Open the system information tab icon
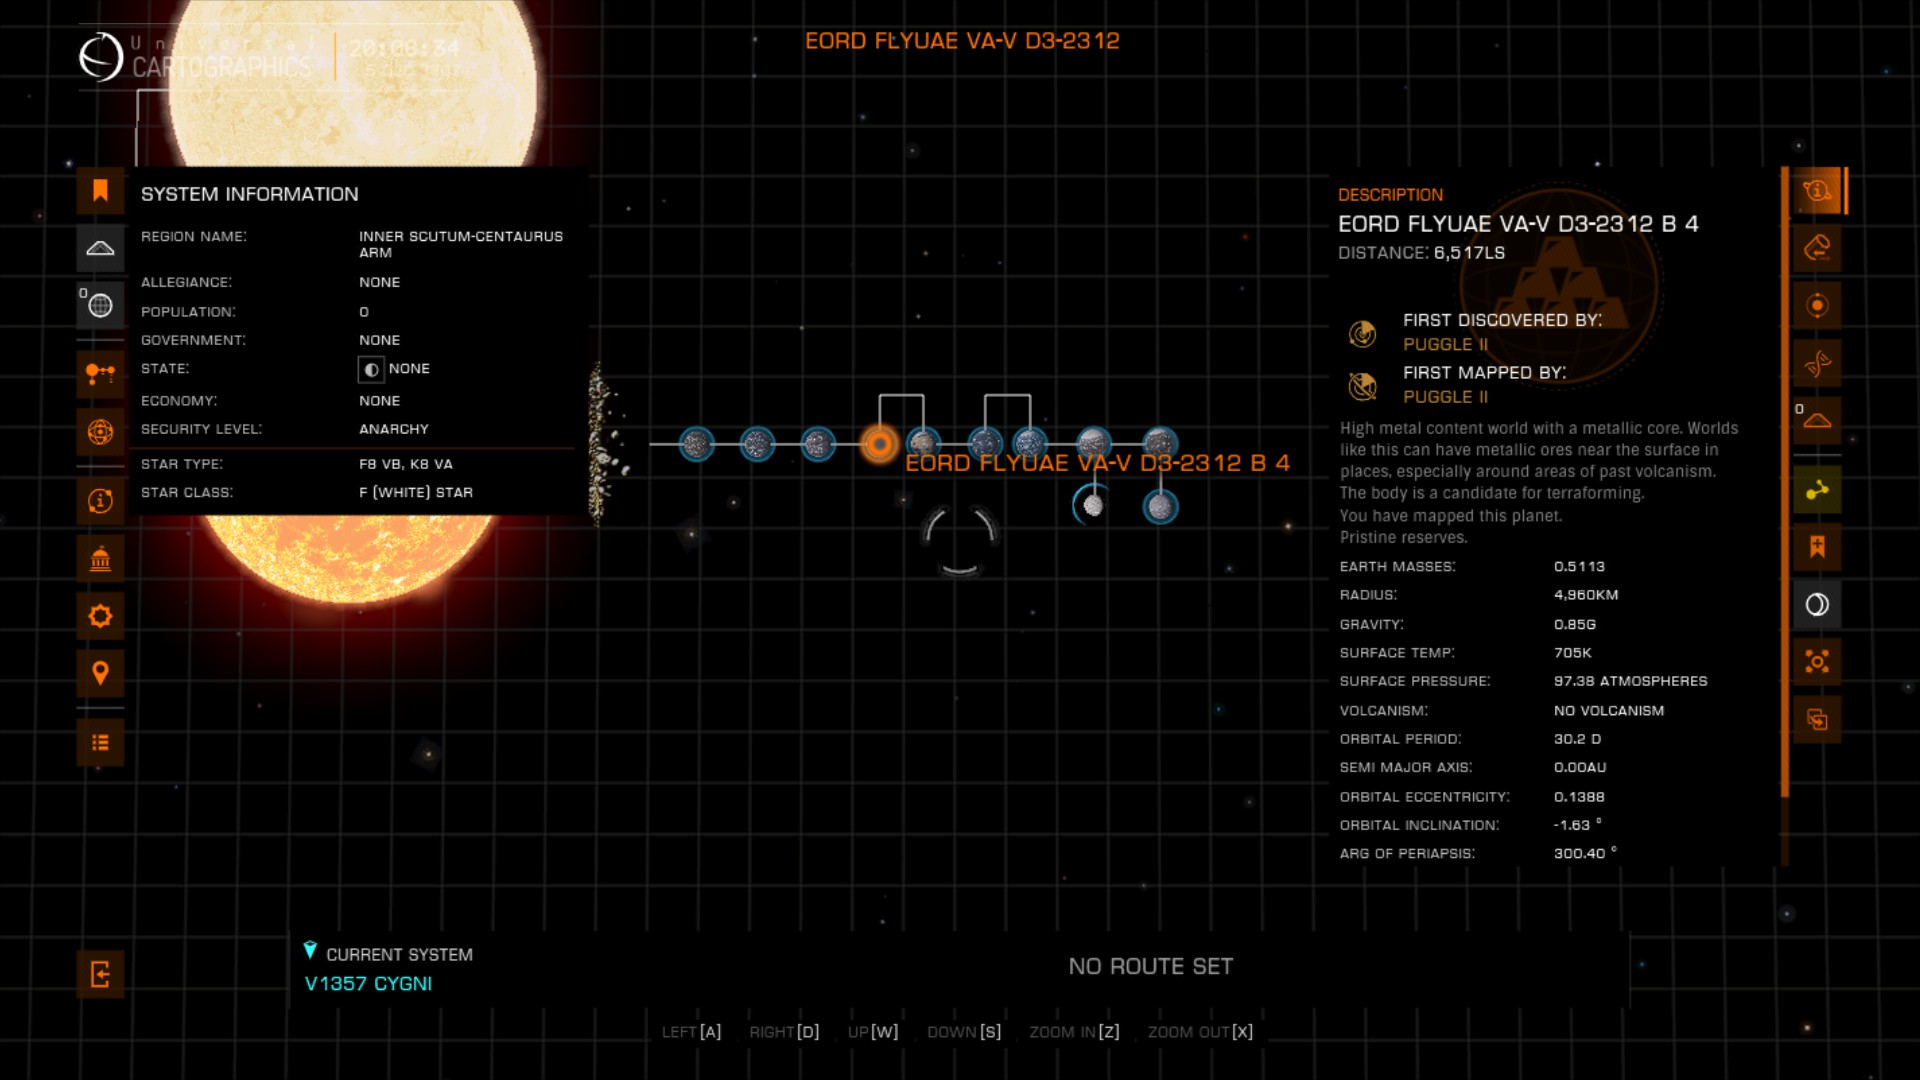The height and width of the screenshot is (1080, 1920). [100, 501]
